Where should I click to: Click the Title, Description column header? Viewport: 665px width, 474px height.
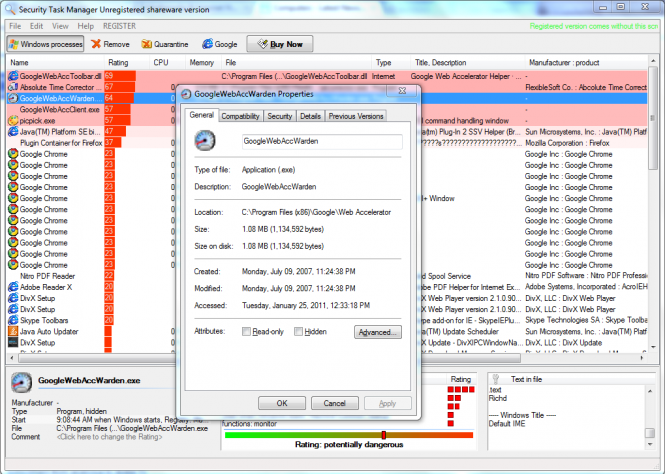pyautogui.click(x=467, y=63)
